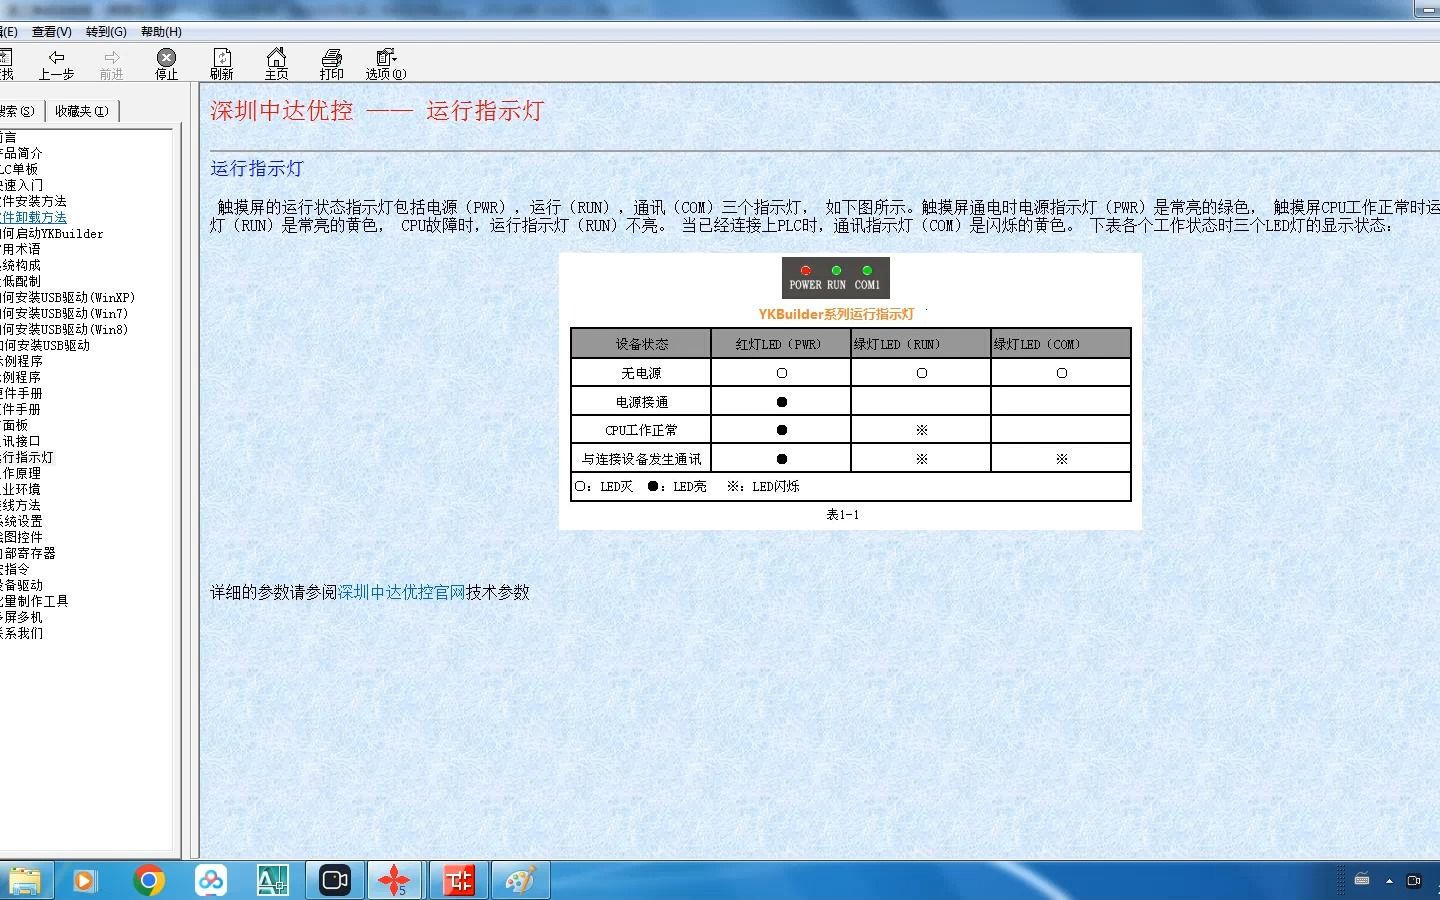Stop loading with the 停止 icon
Image resolution: width=1440 pixels, height=900 pixels.
click(166, 64)
